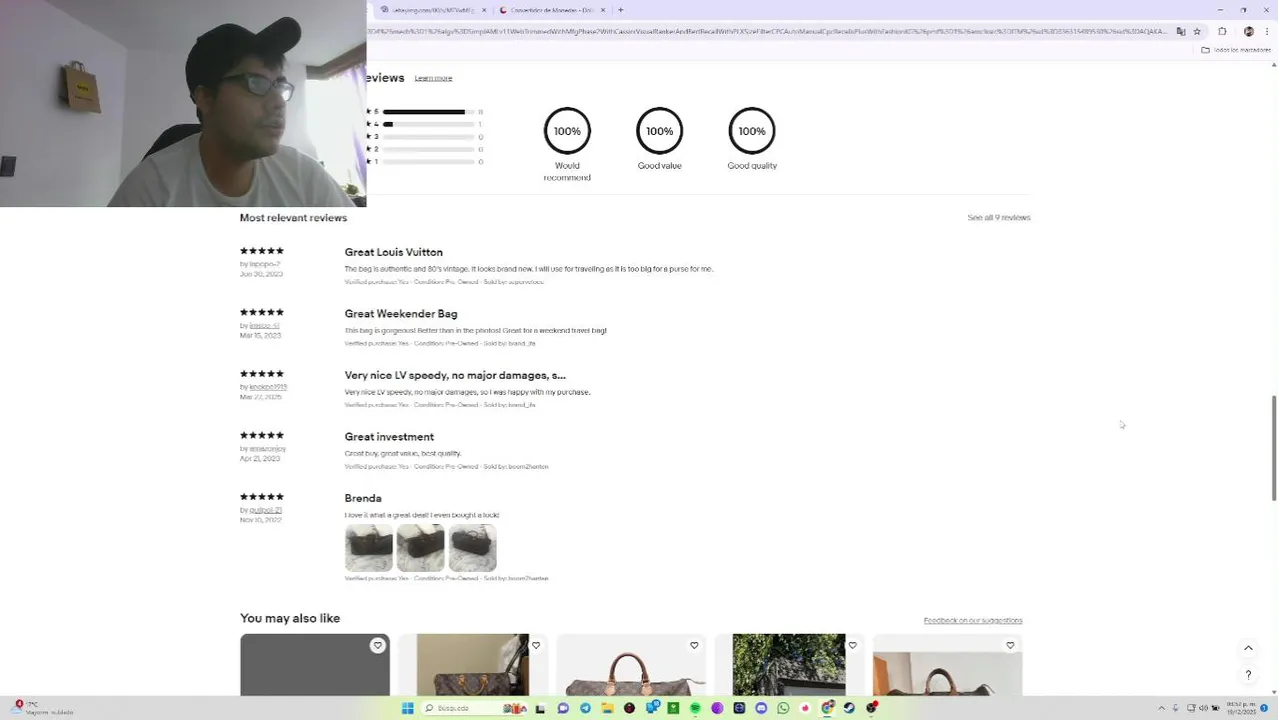The height and width of the screenshot is (720, 1278).
Task: Click the browser address bar
Action: pos(770,31)
